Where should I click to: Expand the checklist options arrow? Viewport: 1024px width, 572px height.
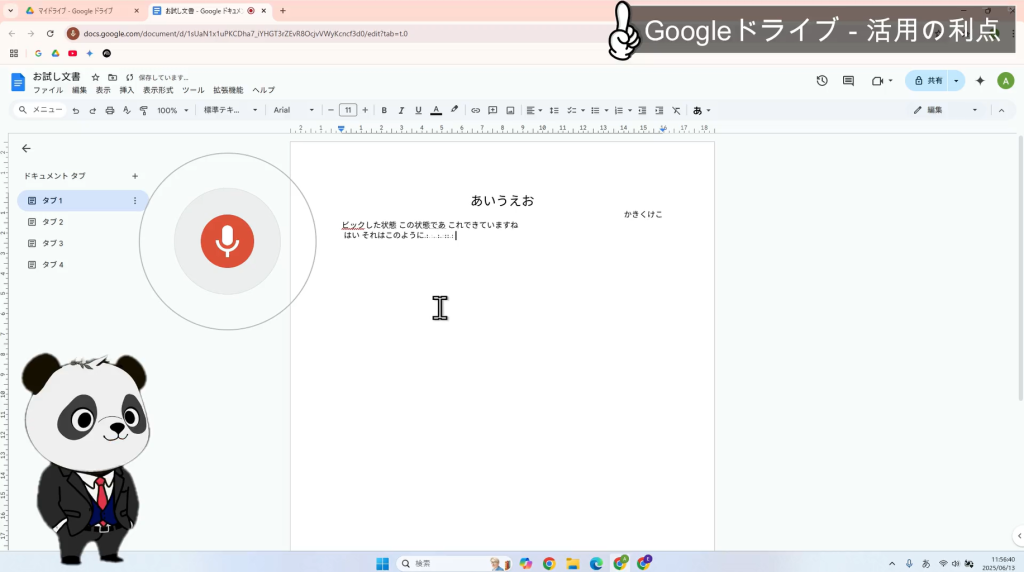(x=583, y=110)
